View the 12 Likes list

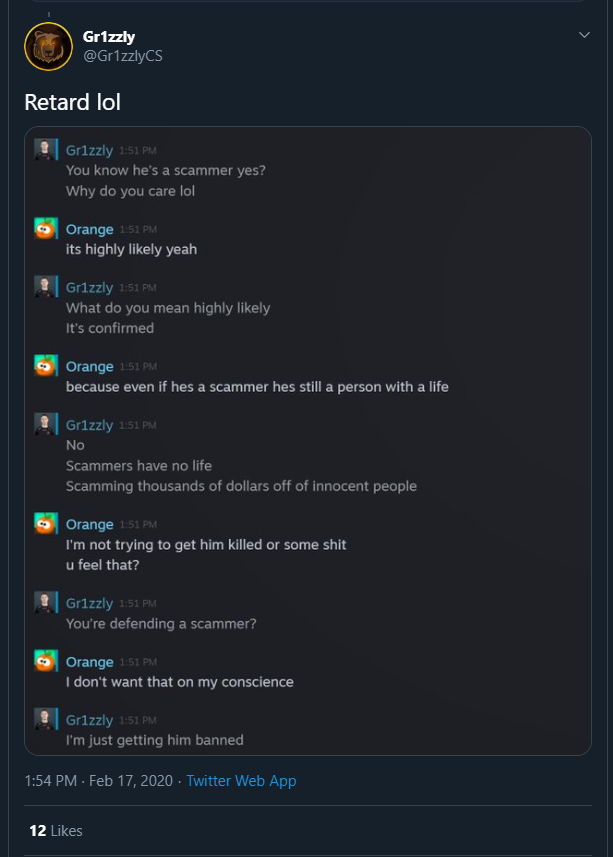[56, 831]
